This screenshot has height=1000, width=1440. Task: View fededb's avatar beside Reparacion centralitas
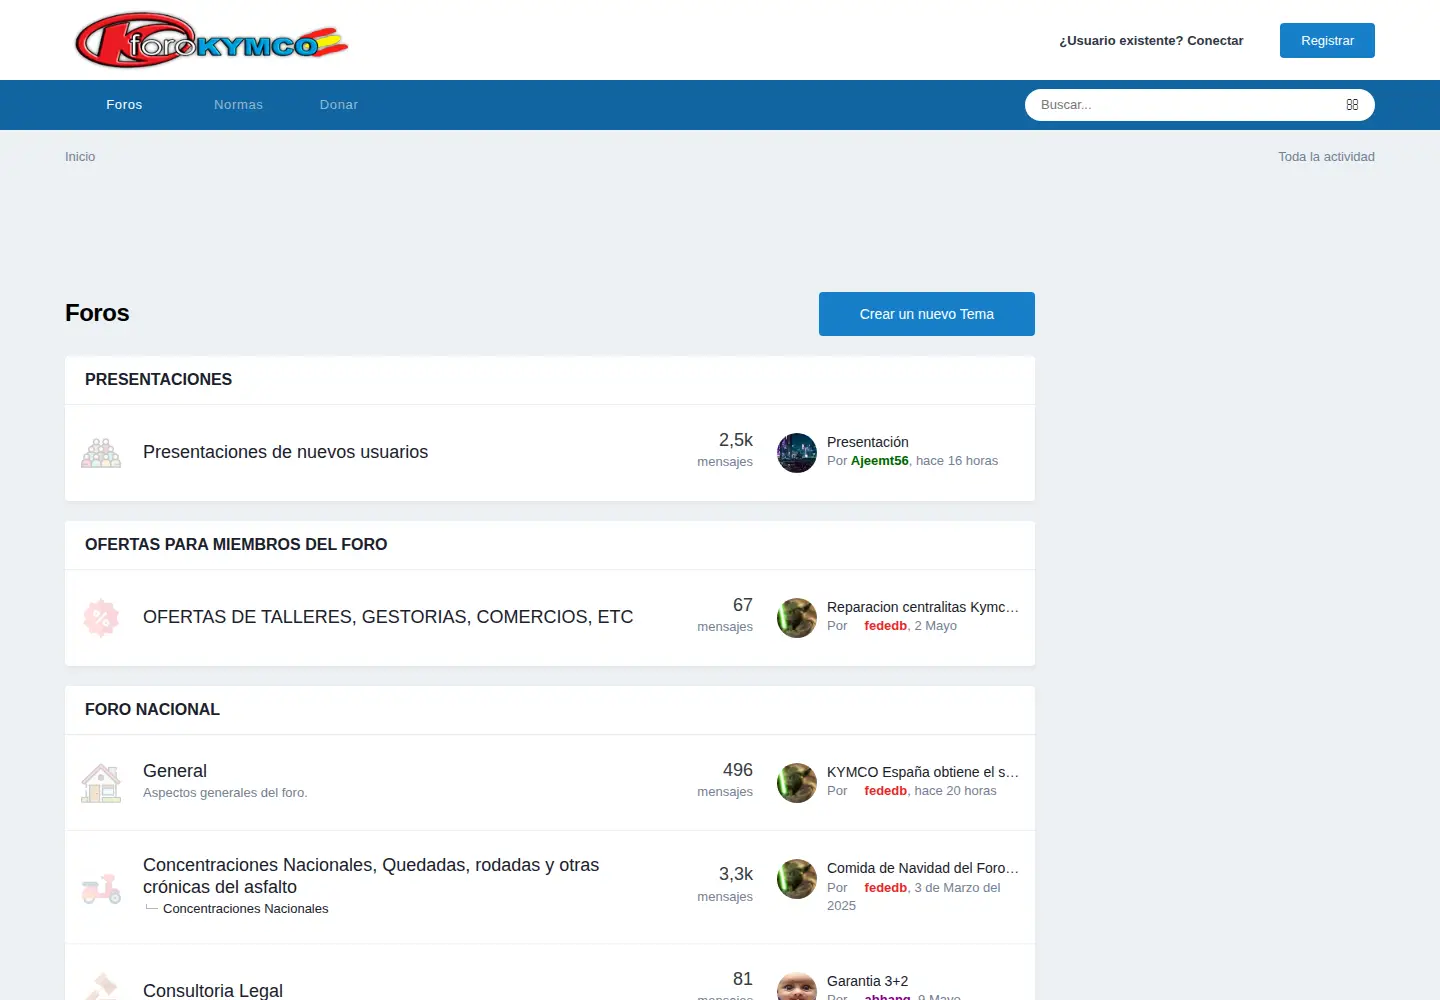click(797, 618)
